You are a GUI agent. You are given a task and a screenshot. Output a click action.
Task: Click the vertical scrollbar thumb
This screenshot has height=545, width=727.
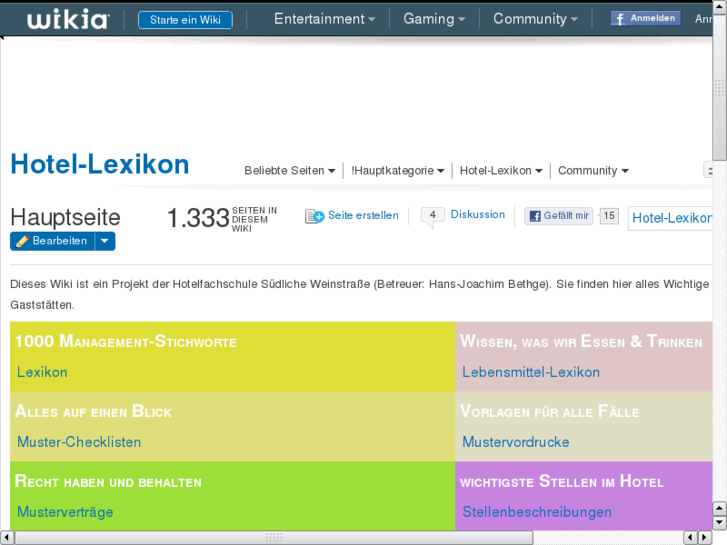pos(720,87)
